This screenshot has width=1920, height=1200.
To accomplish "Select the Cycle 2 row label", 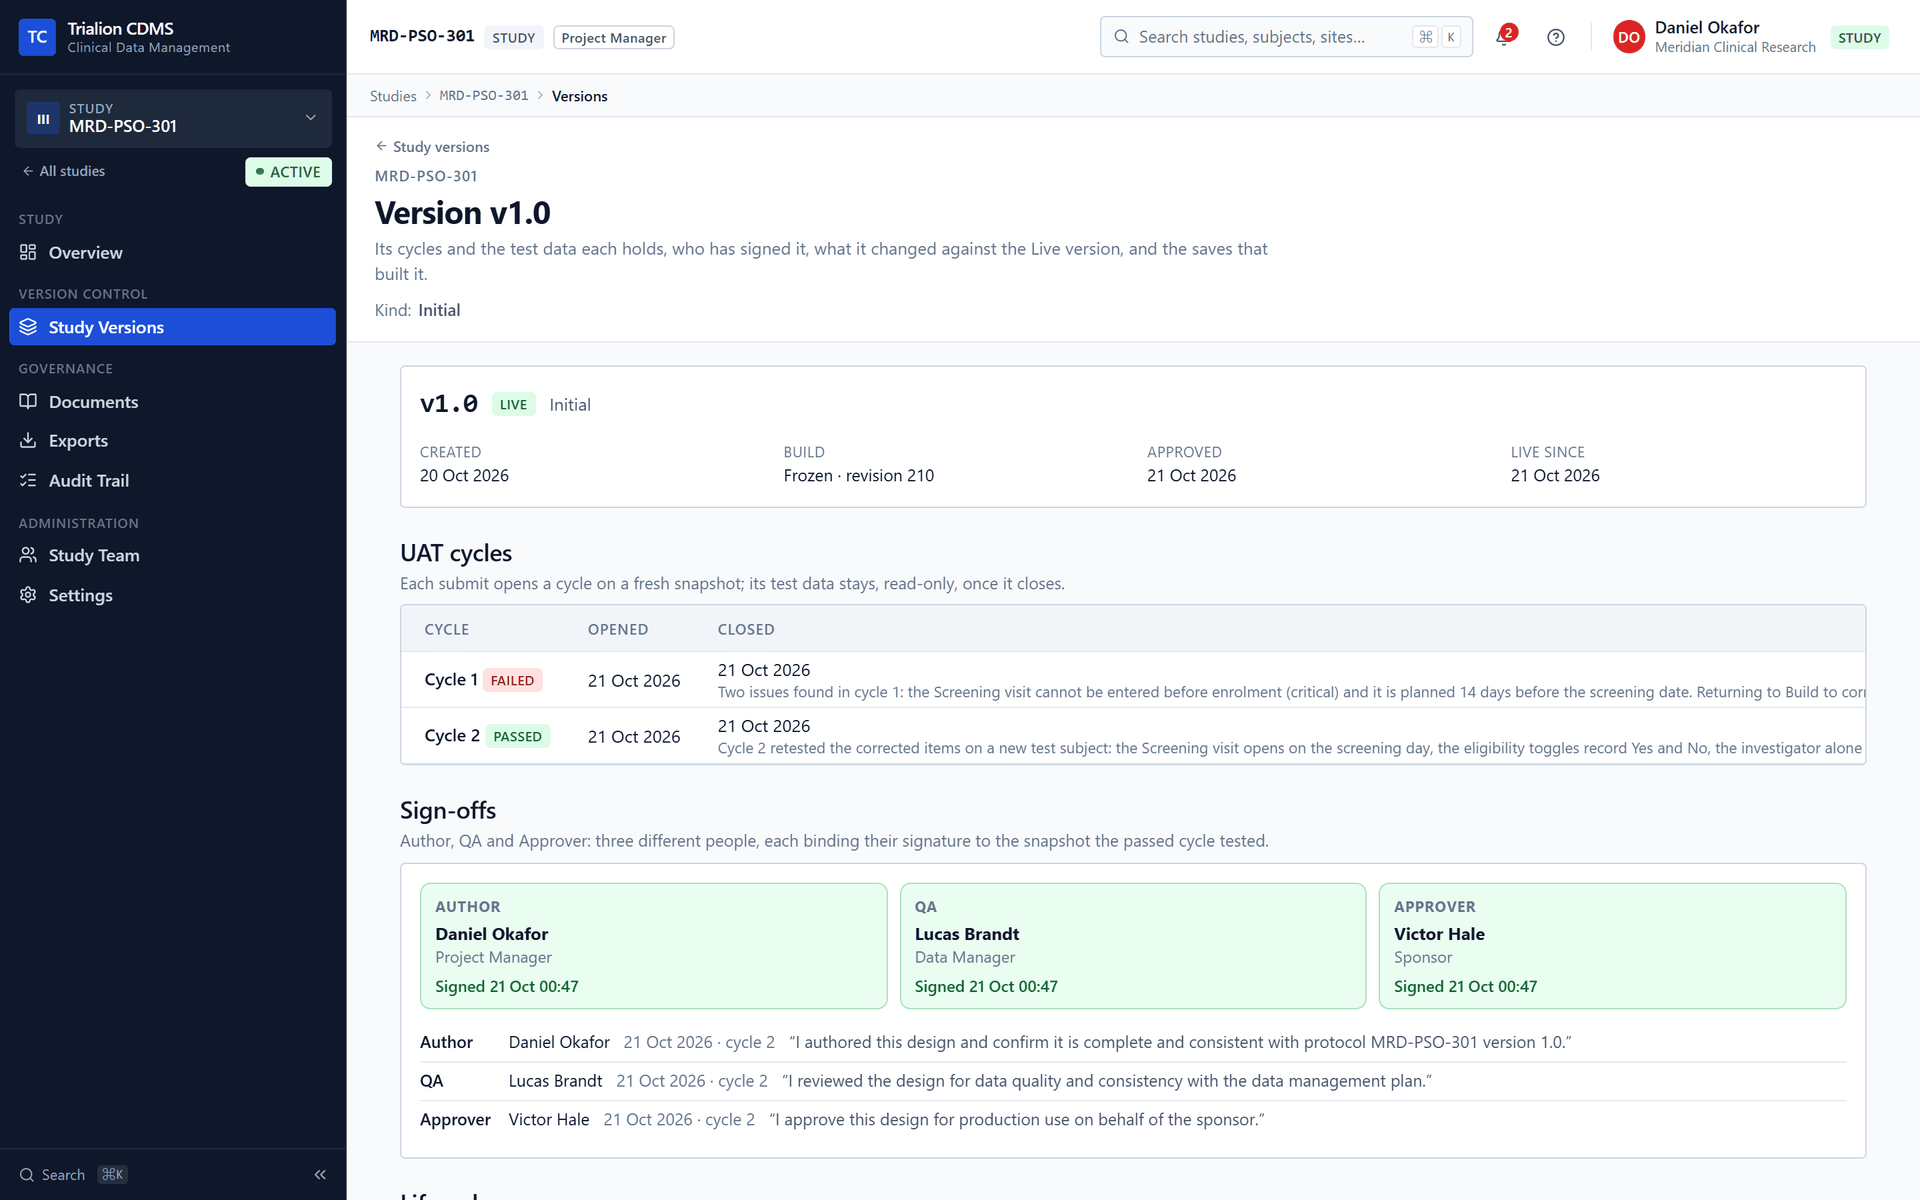I will 452,736.
